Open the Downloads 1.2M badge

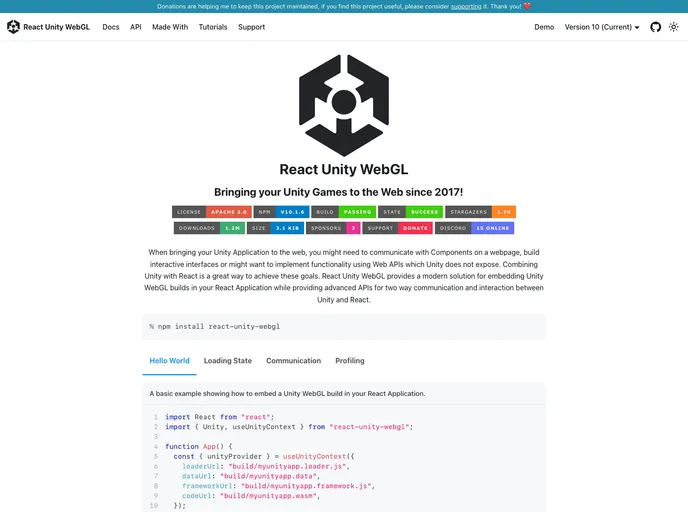tap(209, 228)
